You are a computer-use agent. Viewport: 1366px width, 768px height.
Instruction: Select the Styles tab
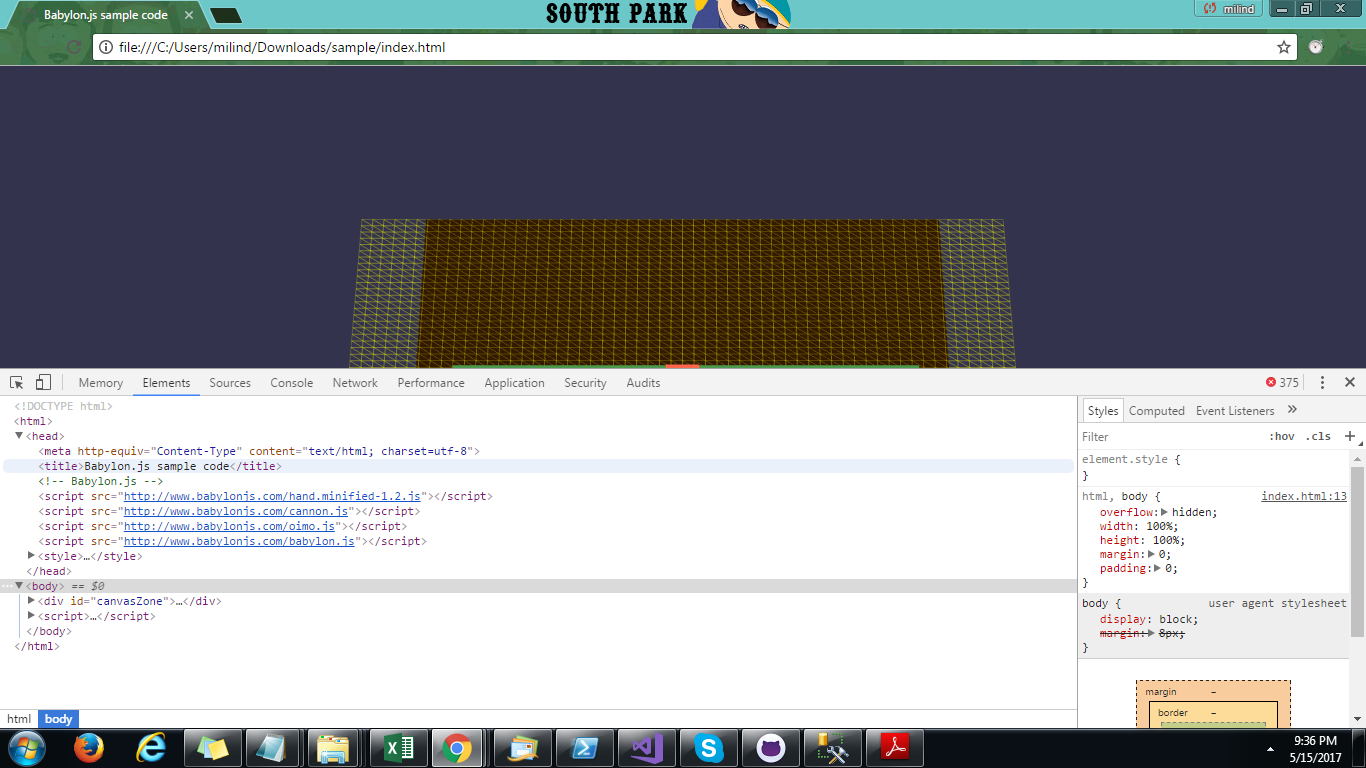point(1103,411)
